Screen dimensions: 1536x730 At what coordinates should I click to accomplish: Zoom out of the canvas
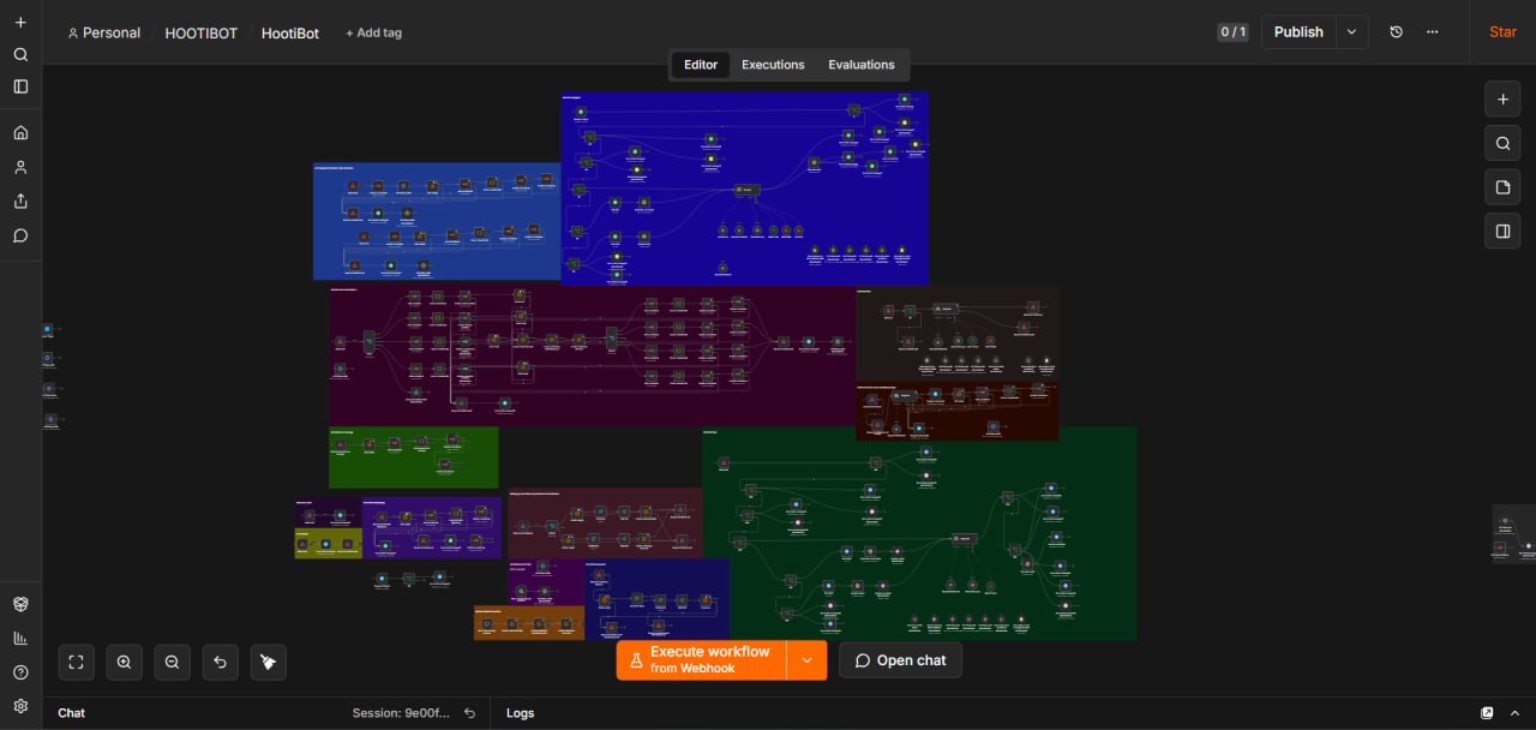[172, 662]
